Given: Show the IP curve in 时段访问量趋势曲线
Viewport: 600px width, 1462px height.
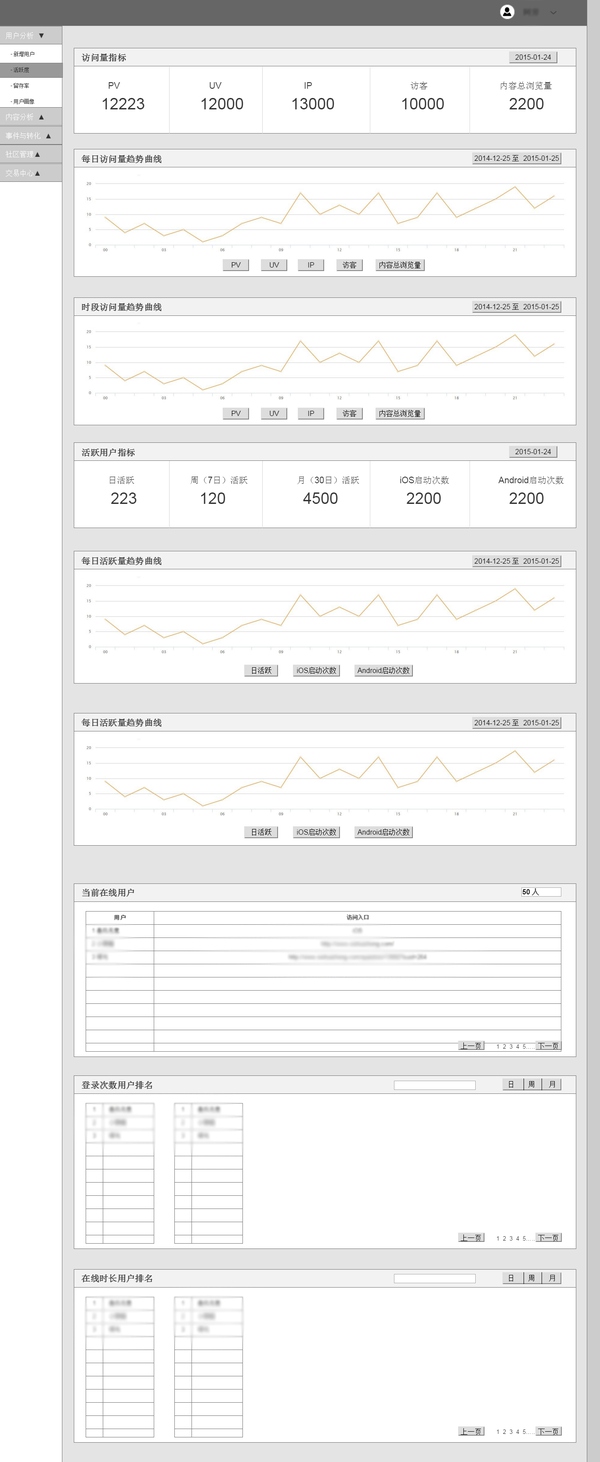Looking at the screenshot, I should 311,413.
